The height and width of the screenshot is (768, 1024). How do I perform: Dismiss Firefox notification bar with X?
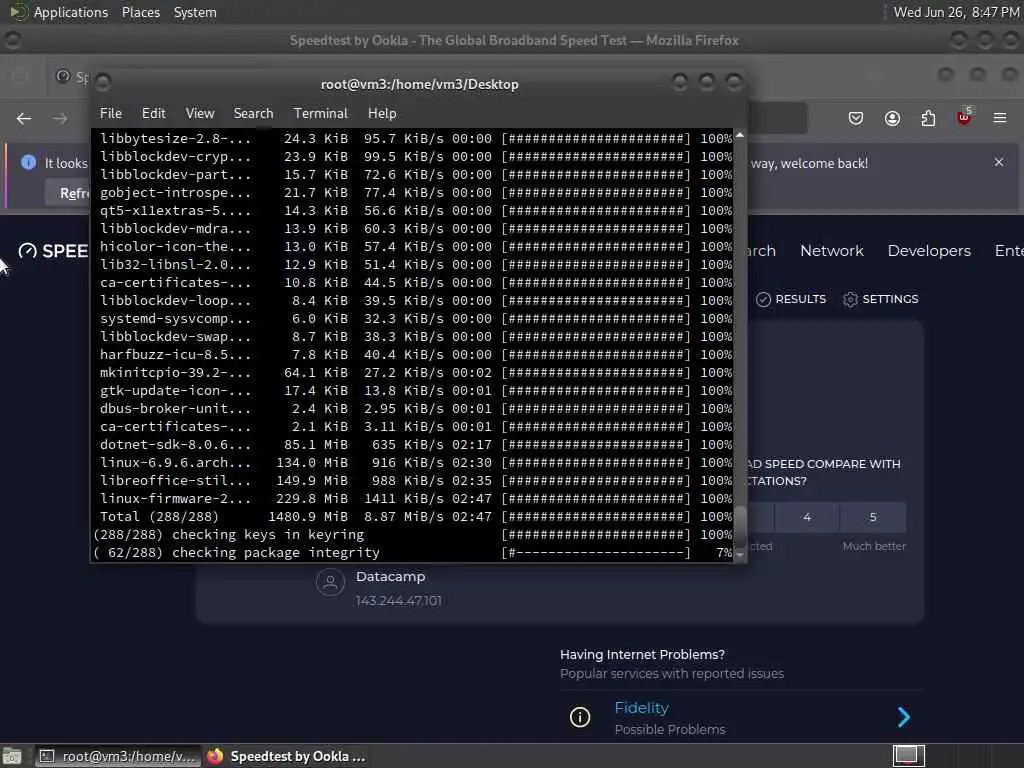click(999, 162)
